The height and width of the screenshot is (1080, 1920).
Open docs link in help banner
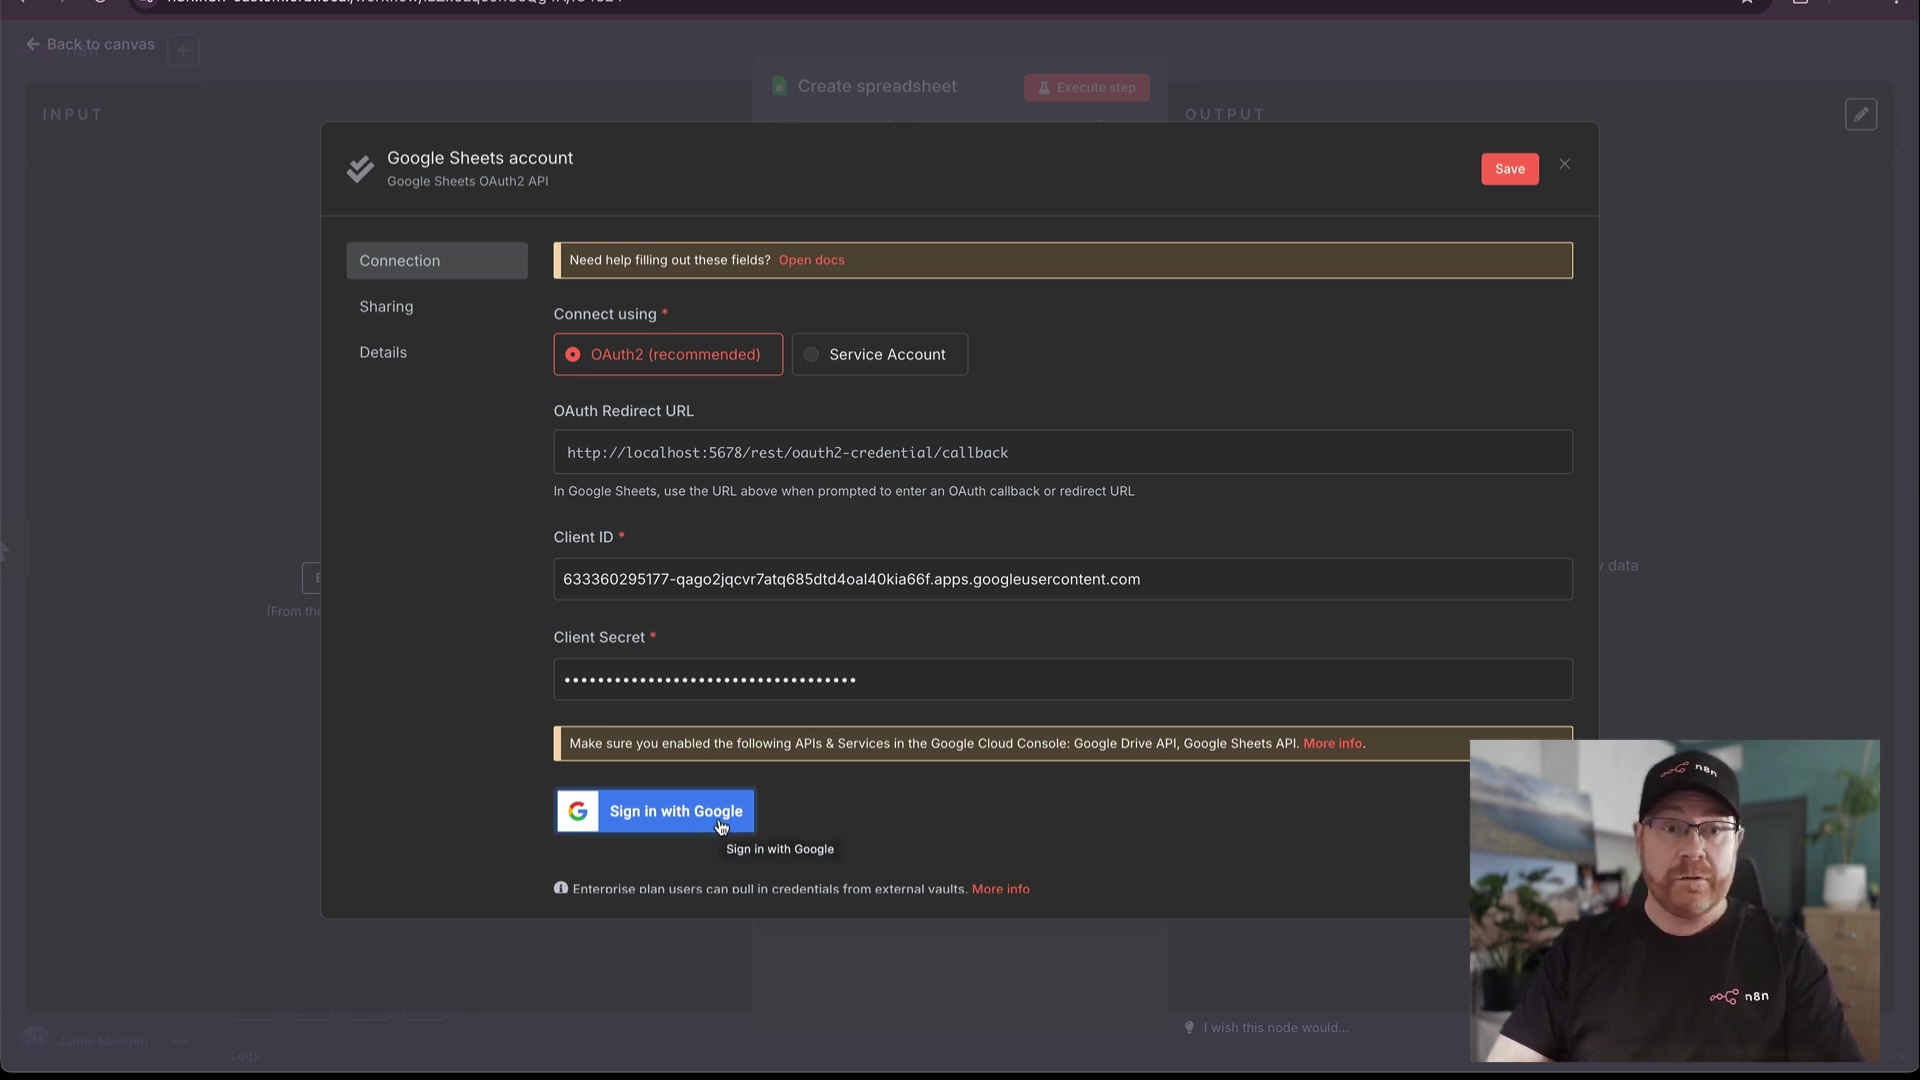coord(811,260)
